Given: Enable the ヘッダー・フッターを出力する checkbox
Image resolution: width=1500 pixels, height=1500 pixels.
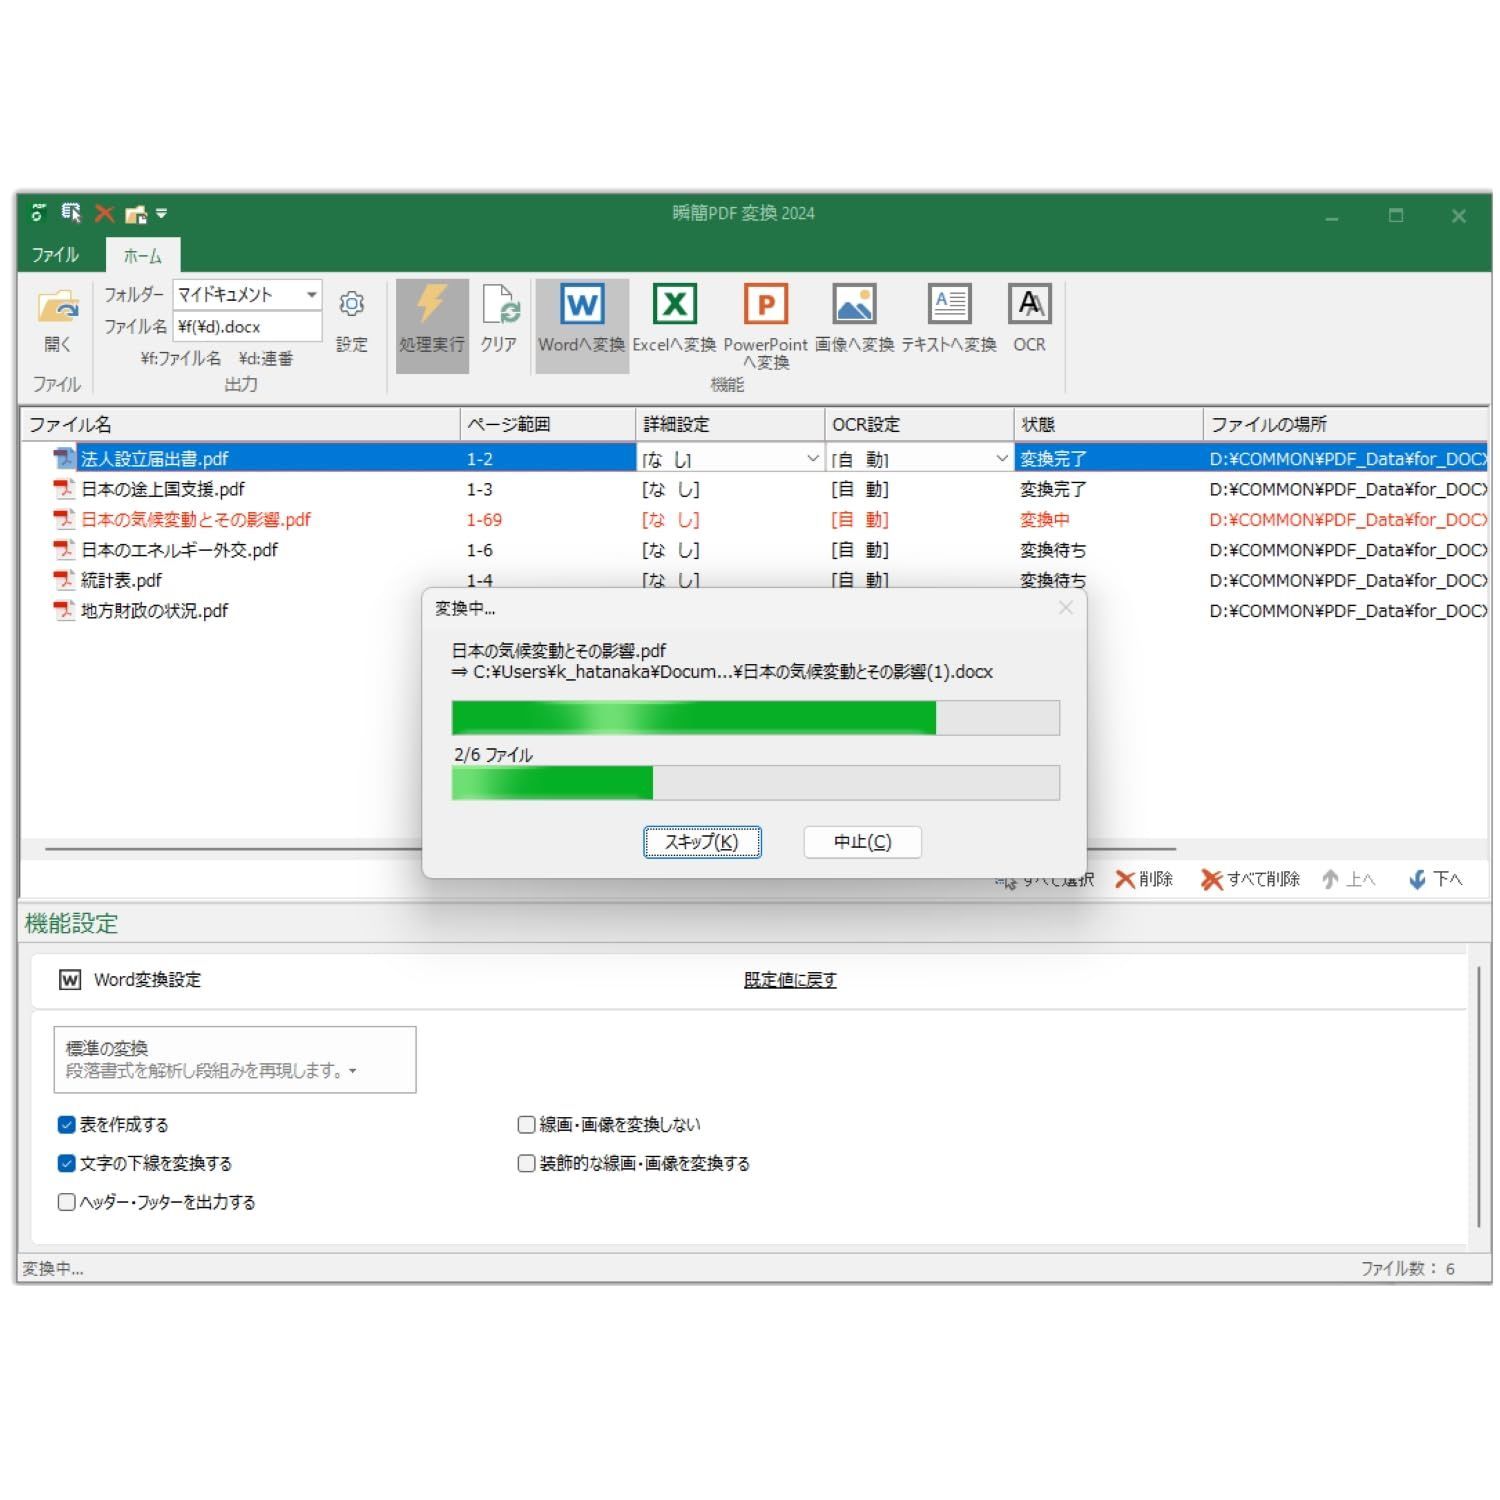Looking at the screenshot, I should coord(67,1202).
